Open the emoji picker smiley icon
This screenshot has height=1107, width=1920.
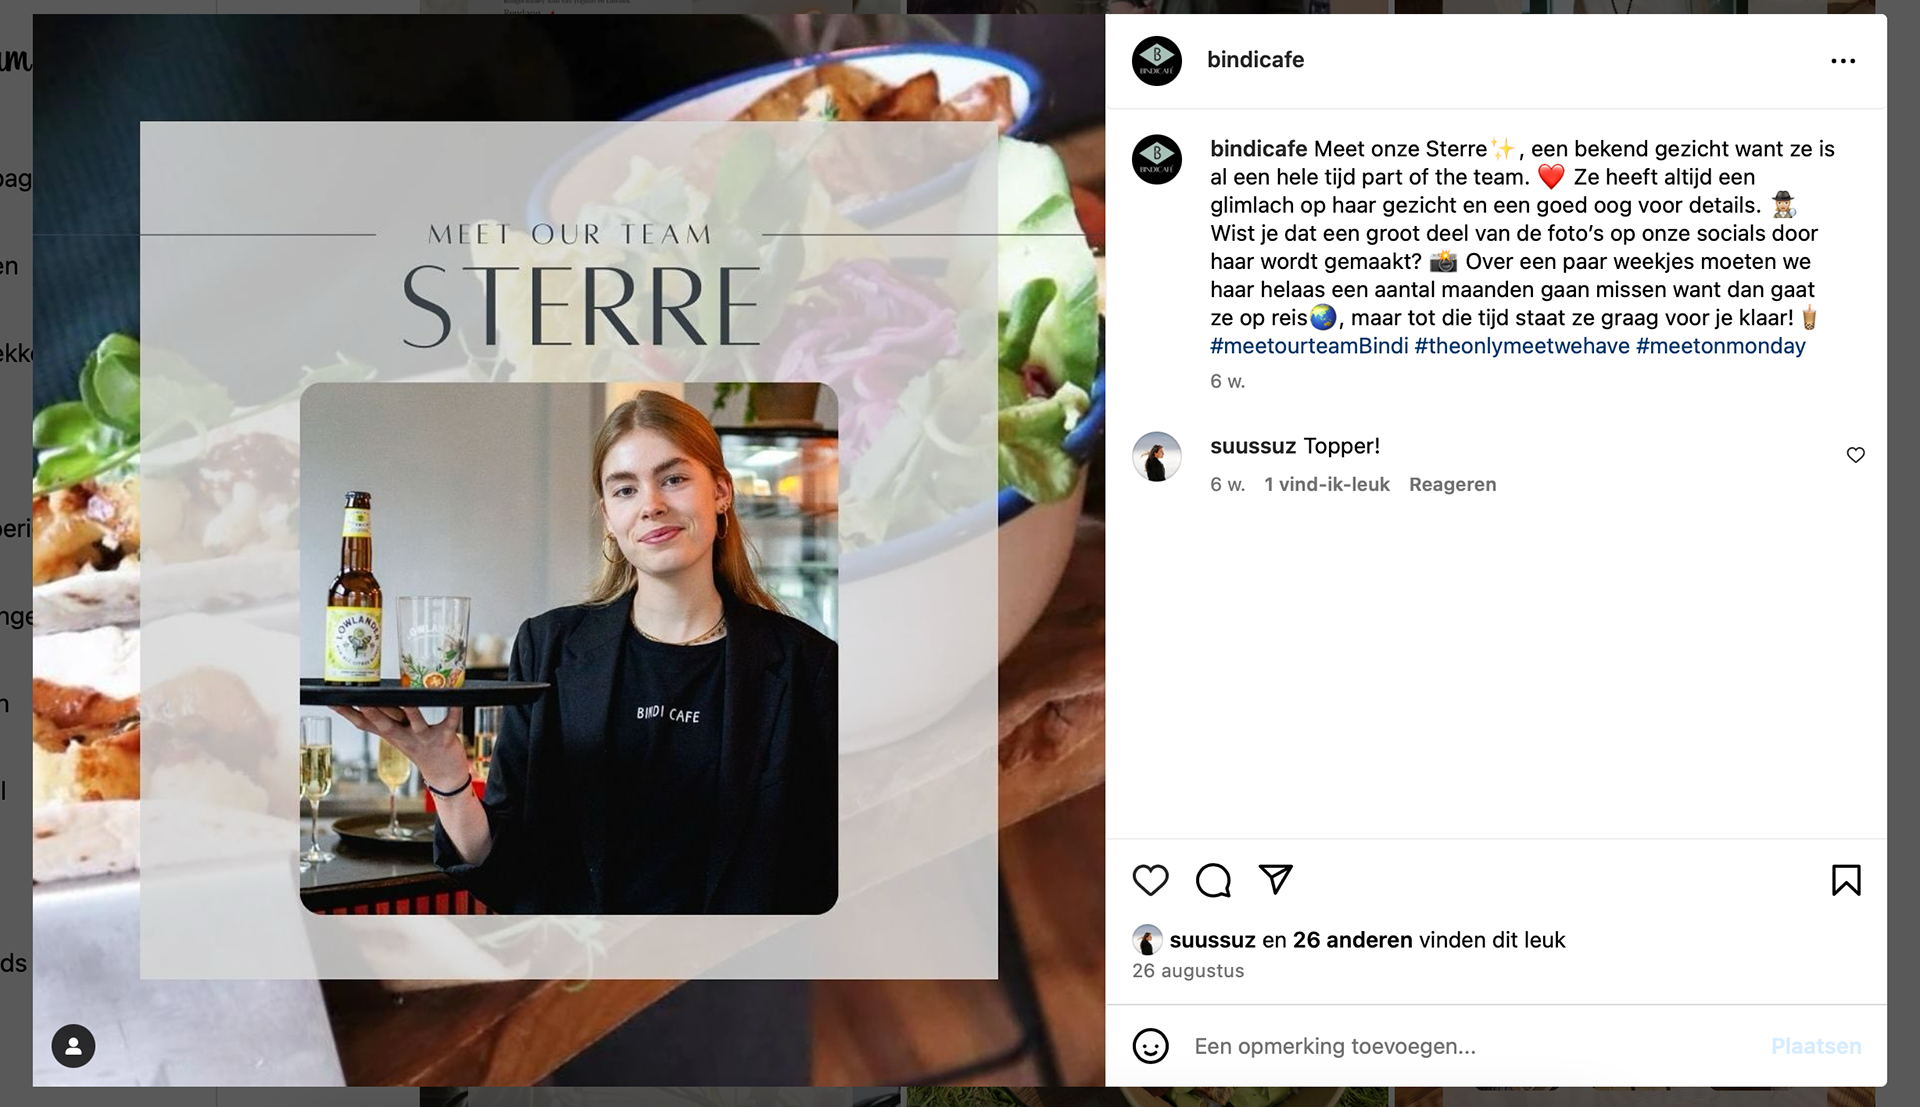click(x=1150, y=1046)
